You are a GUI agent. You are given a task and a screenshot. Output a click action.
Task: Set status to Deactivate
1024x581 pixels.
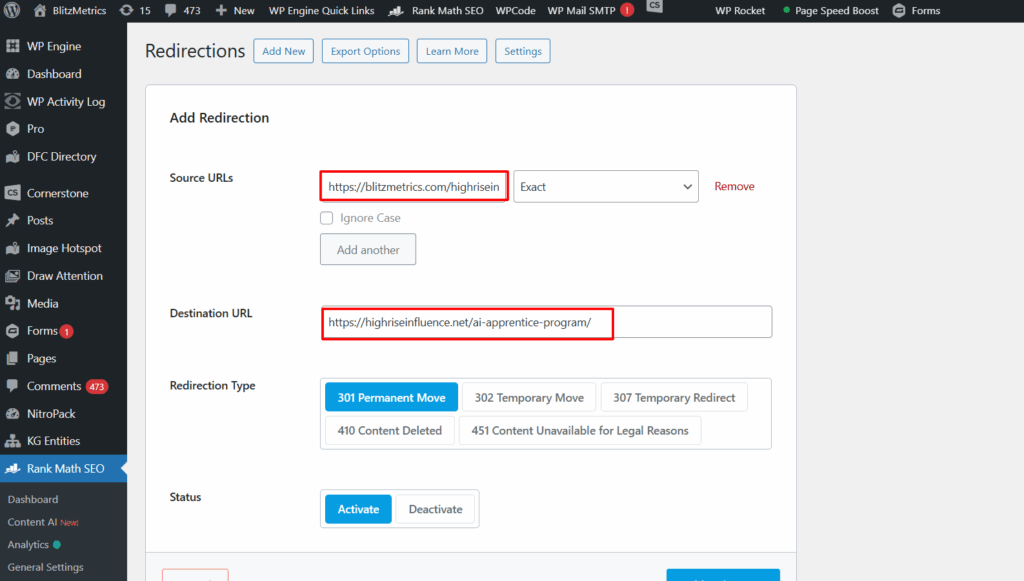click(435, 509)
